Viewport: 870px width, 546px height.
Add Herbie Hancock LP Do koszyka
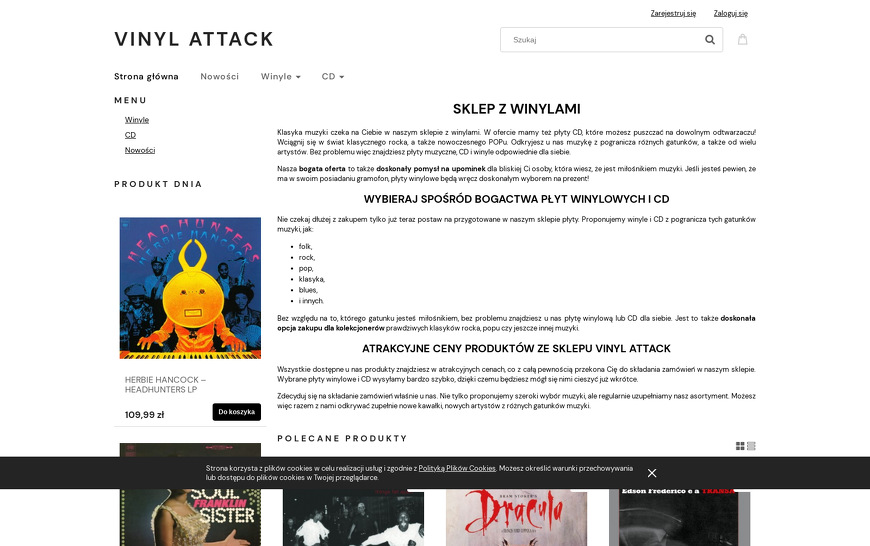pyautogui.click(x=236, y=412)
